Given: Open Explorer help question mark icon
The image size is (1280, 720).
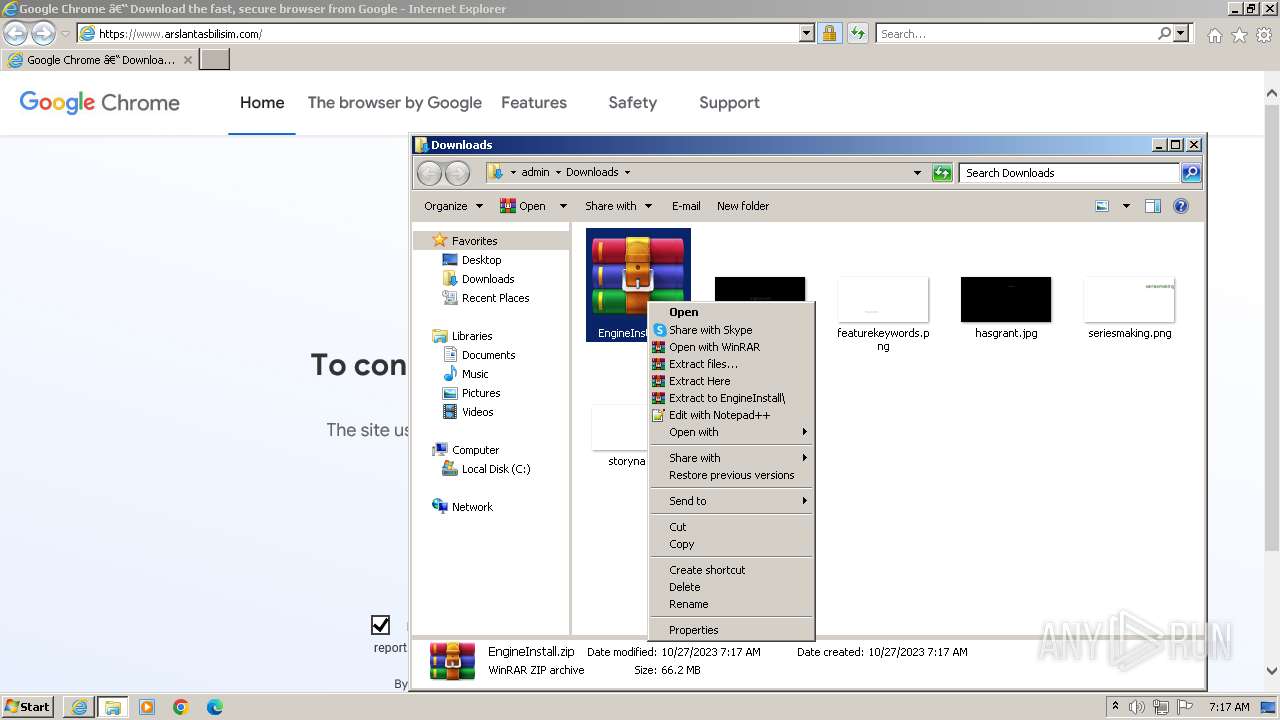Looking at the screenshot, I should tap(1181, 206).
